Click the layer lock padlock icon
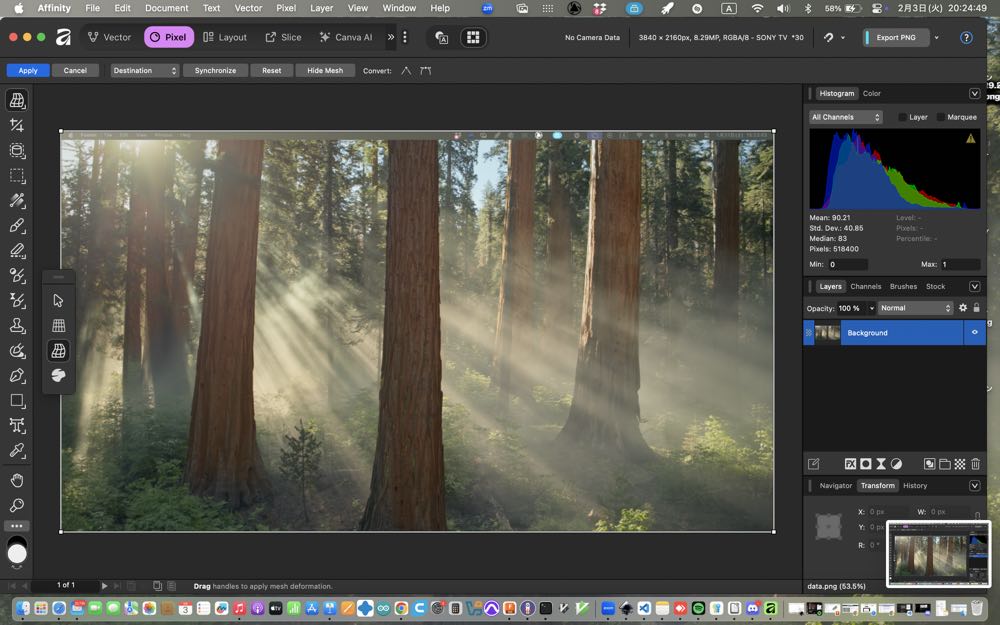The width and height of the screenshot is (1000, 625). 976,308
